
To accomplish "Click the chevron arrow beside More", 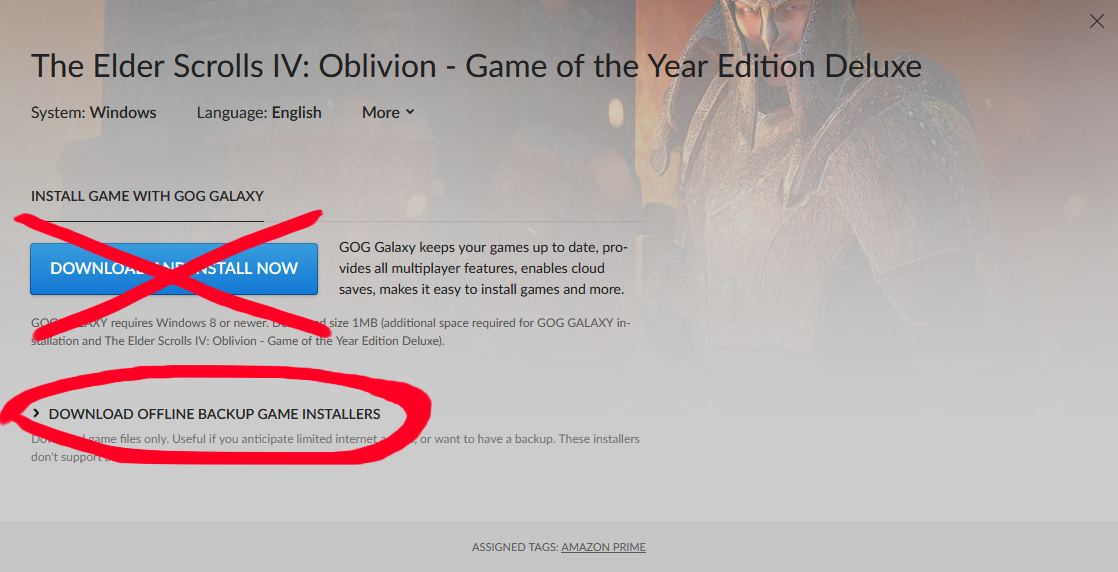I will click(x=410, y=112).
